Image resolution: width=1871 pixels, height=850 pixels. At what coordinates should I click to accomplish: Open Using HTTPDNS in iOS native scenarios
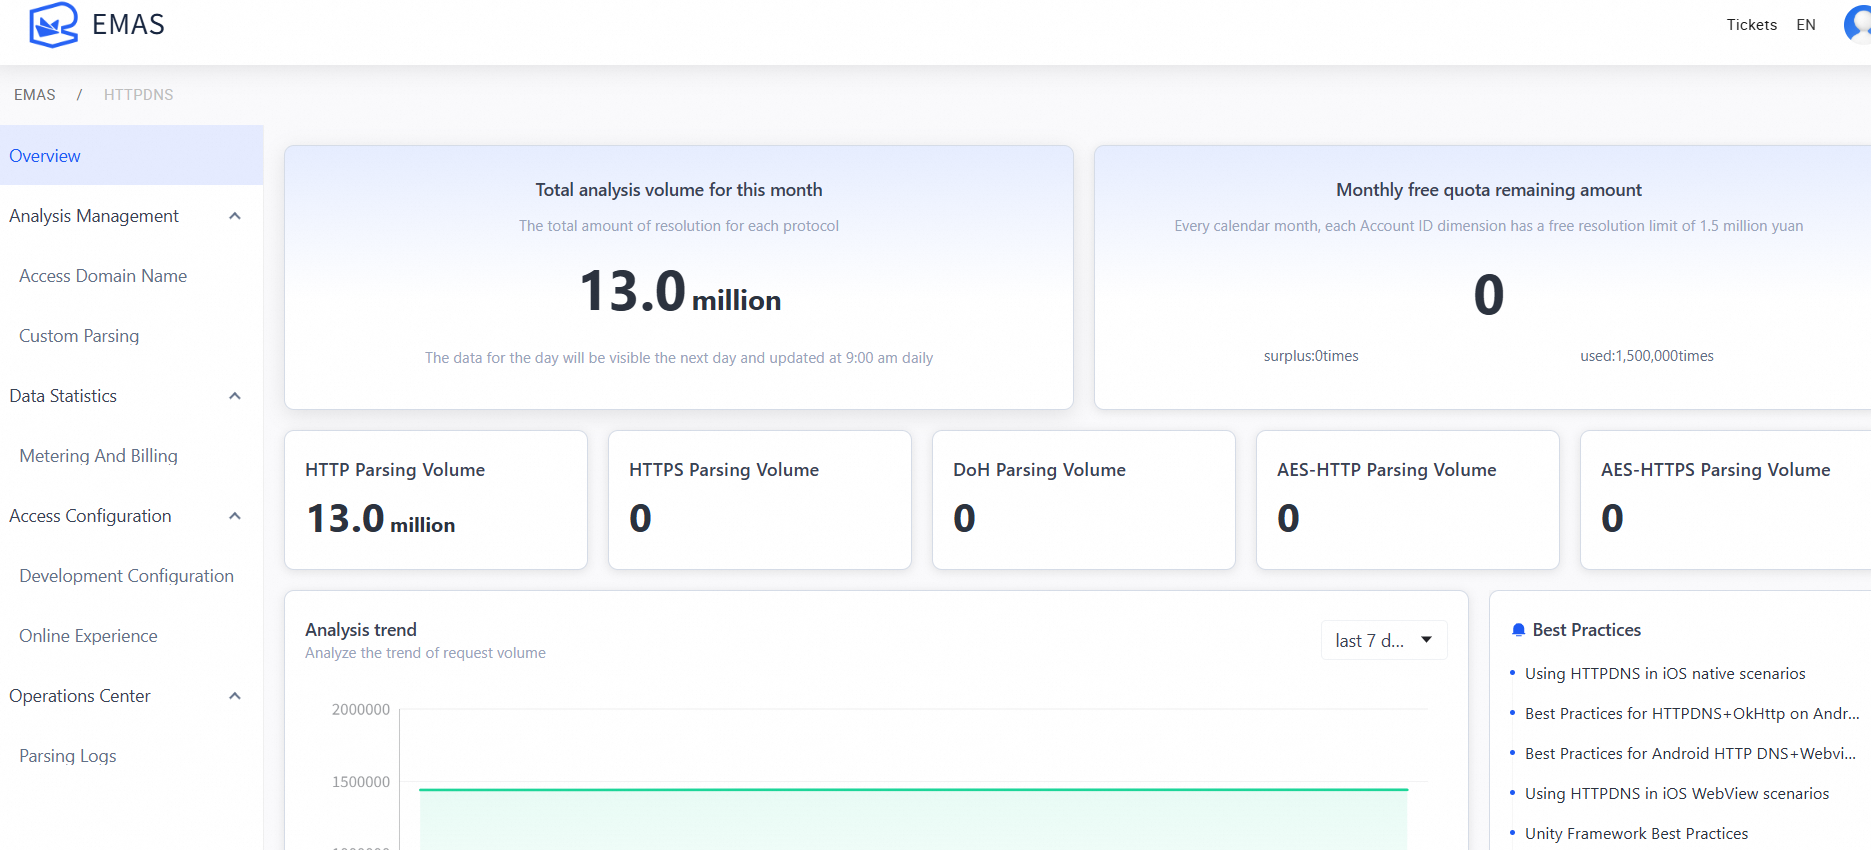click(1665, 674)
